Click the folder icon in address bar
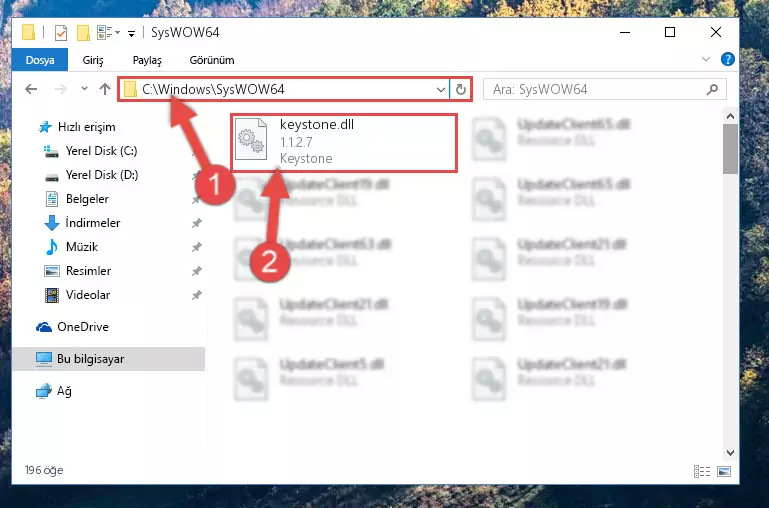This screenshot has height=508, width=769. coord(130,89)
